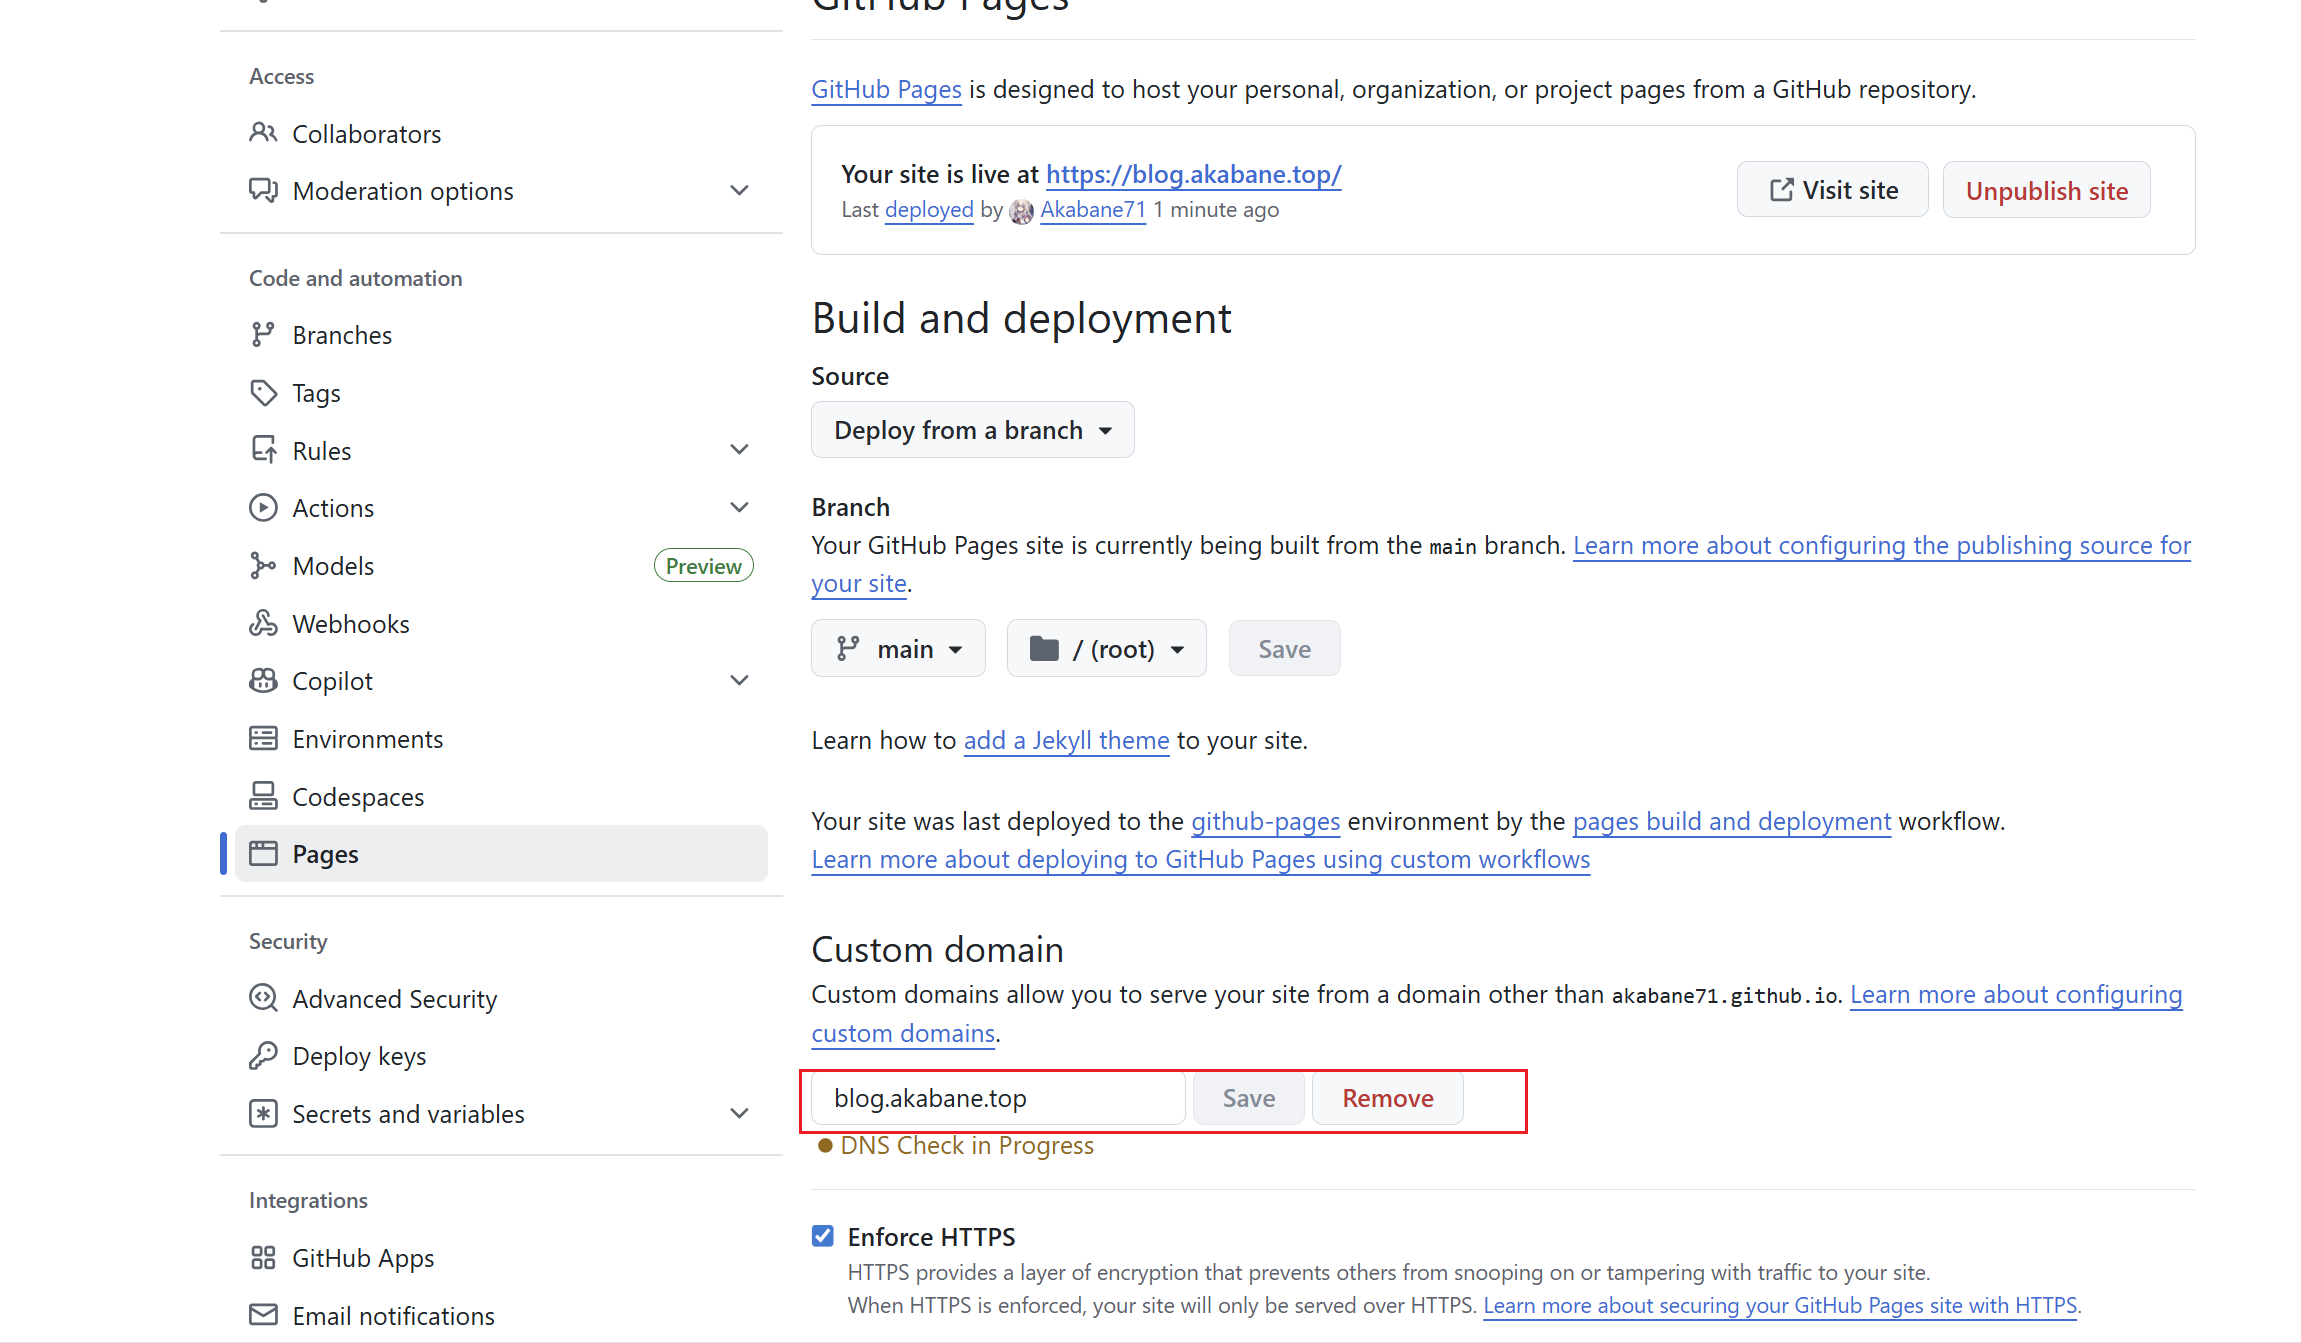Expand the Secrets and variables section
Viewport: 2301px width, 1343px height.
[x=739, y=1114]
